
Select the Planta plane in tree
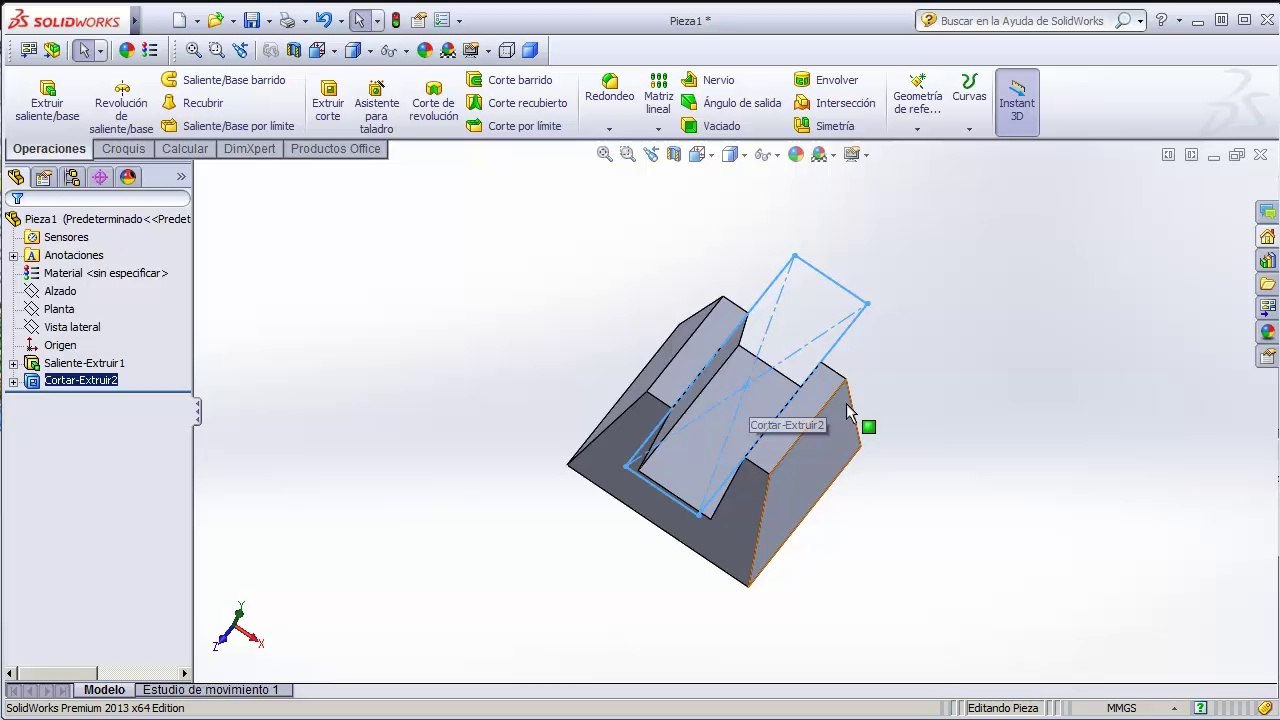pyautogui.click(x=49, y=309)
